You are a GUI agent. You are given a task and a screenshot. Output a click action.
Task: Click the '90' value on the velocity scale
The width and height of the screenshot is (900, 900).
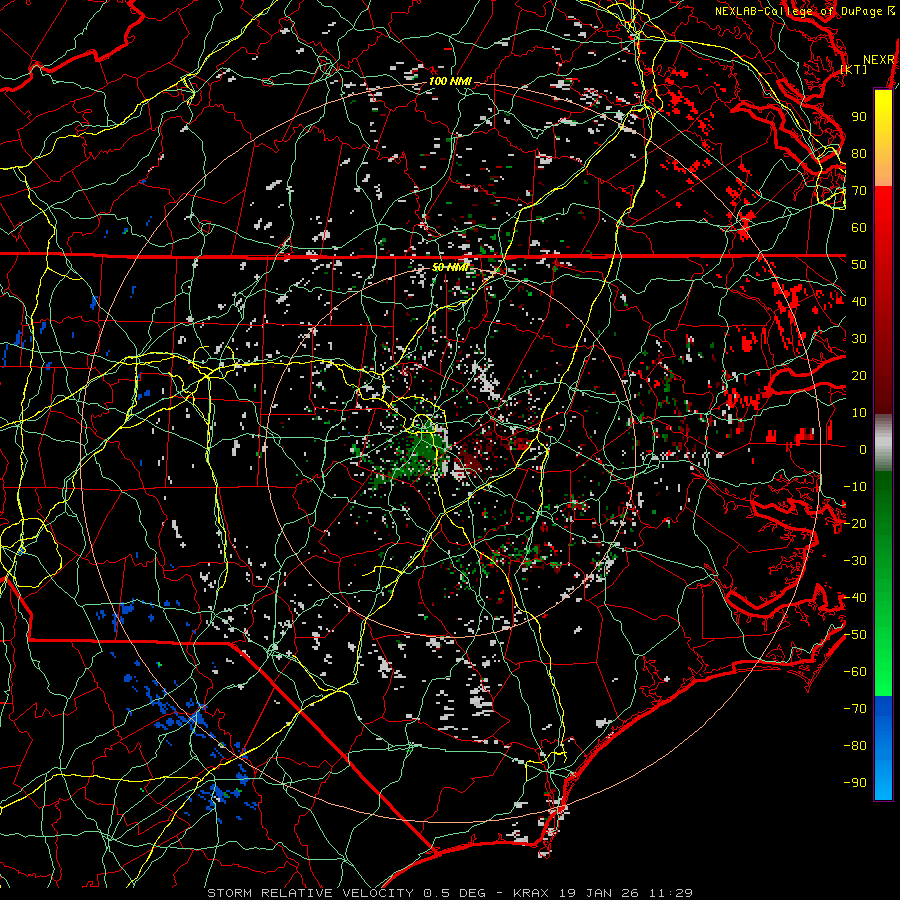(859, 117)
